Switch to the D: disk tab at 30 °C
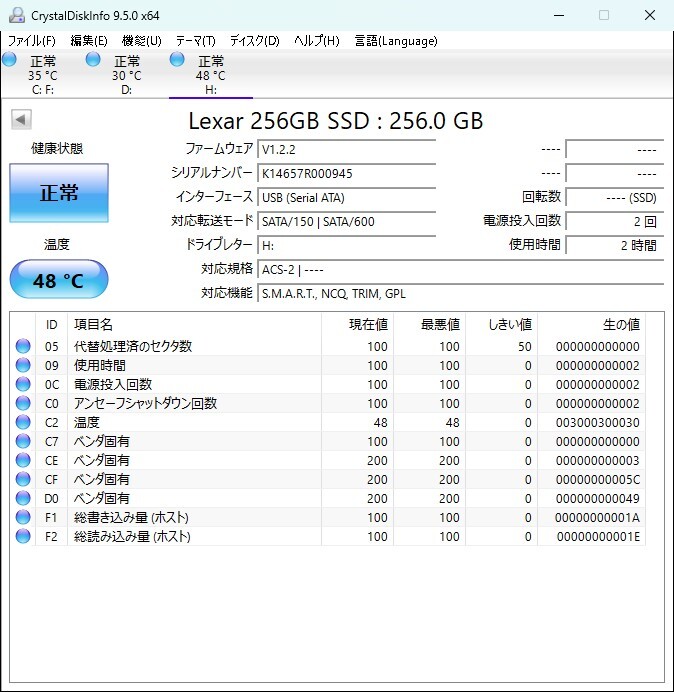The width and height of the screenshot is (674, 692). [127, 75]
